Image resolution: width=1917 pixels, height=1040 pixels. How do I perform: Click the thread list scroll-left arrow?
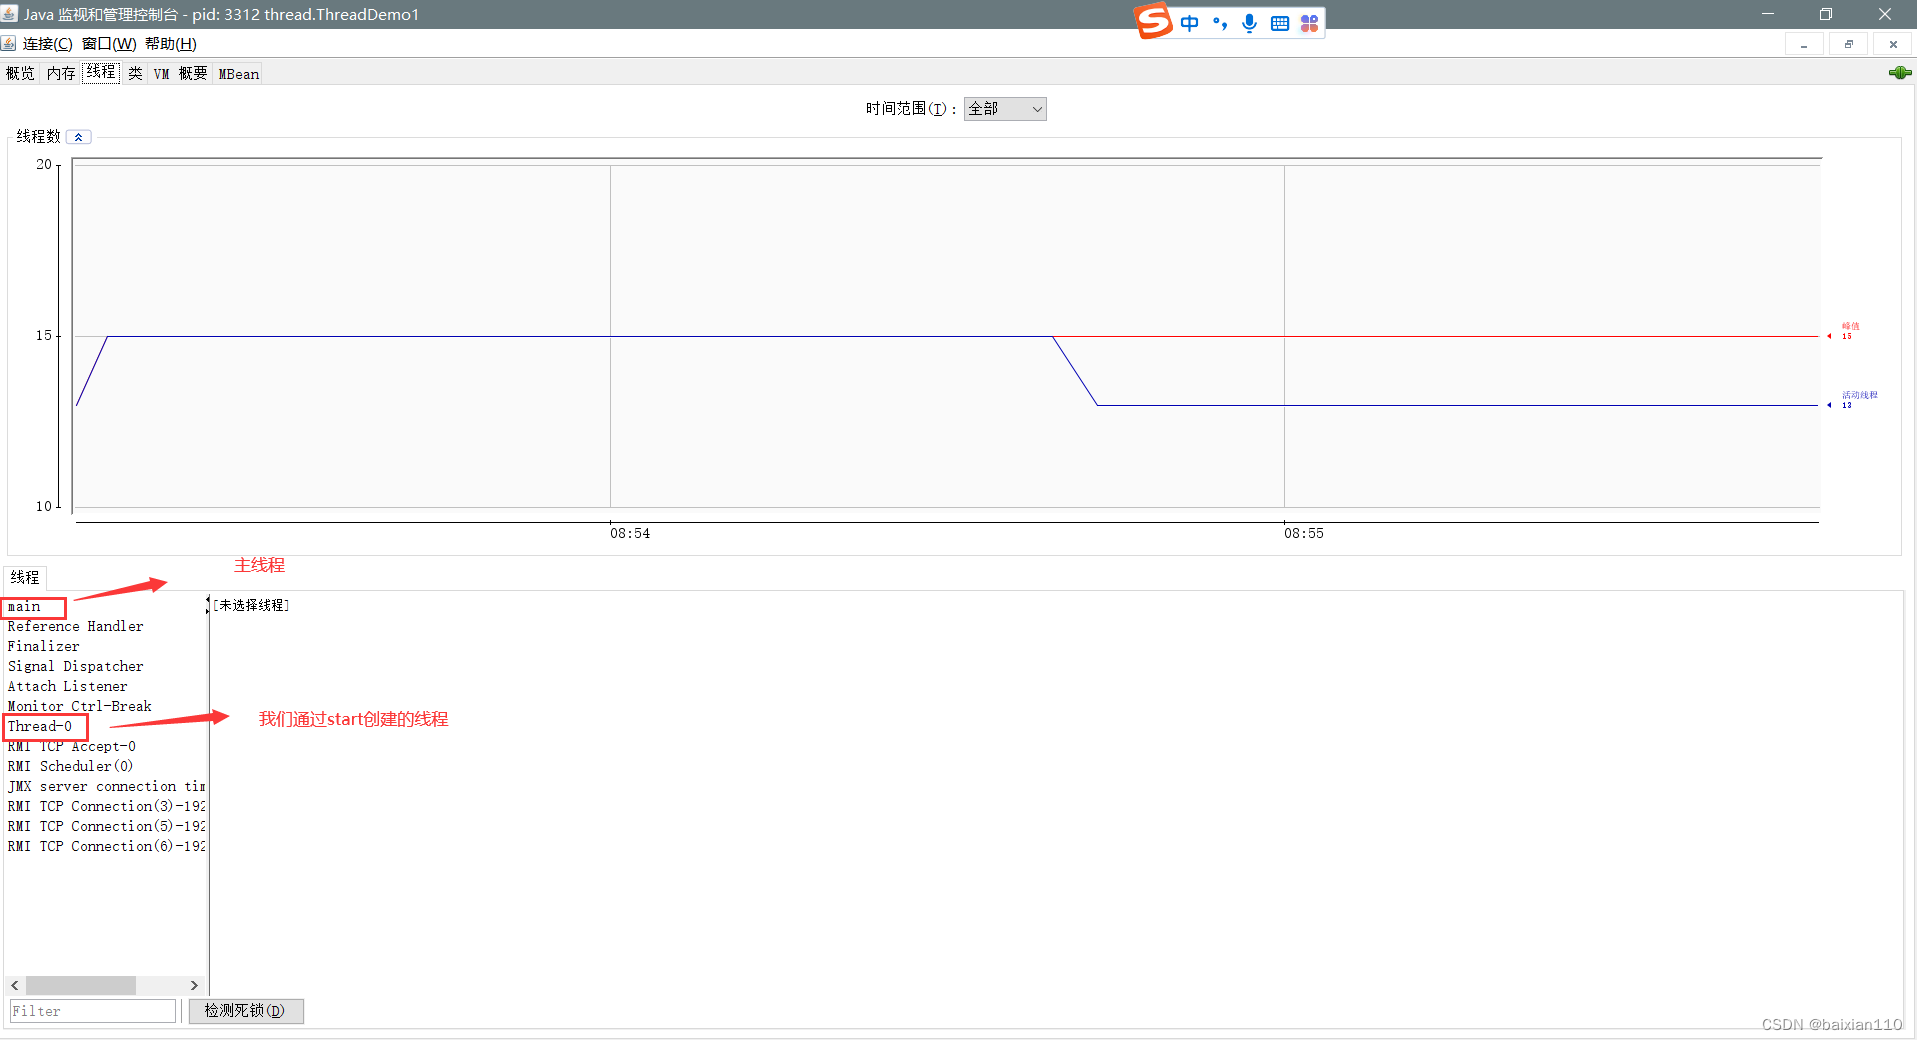point(15,985)
